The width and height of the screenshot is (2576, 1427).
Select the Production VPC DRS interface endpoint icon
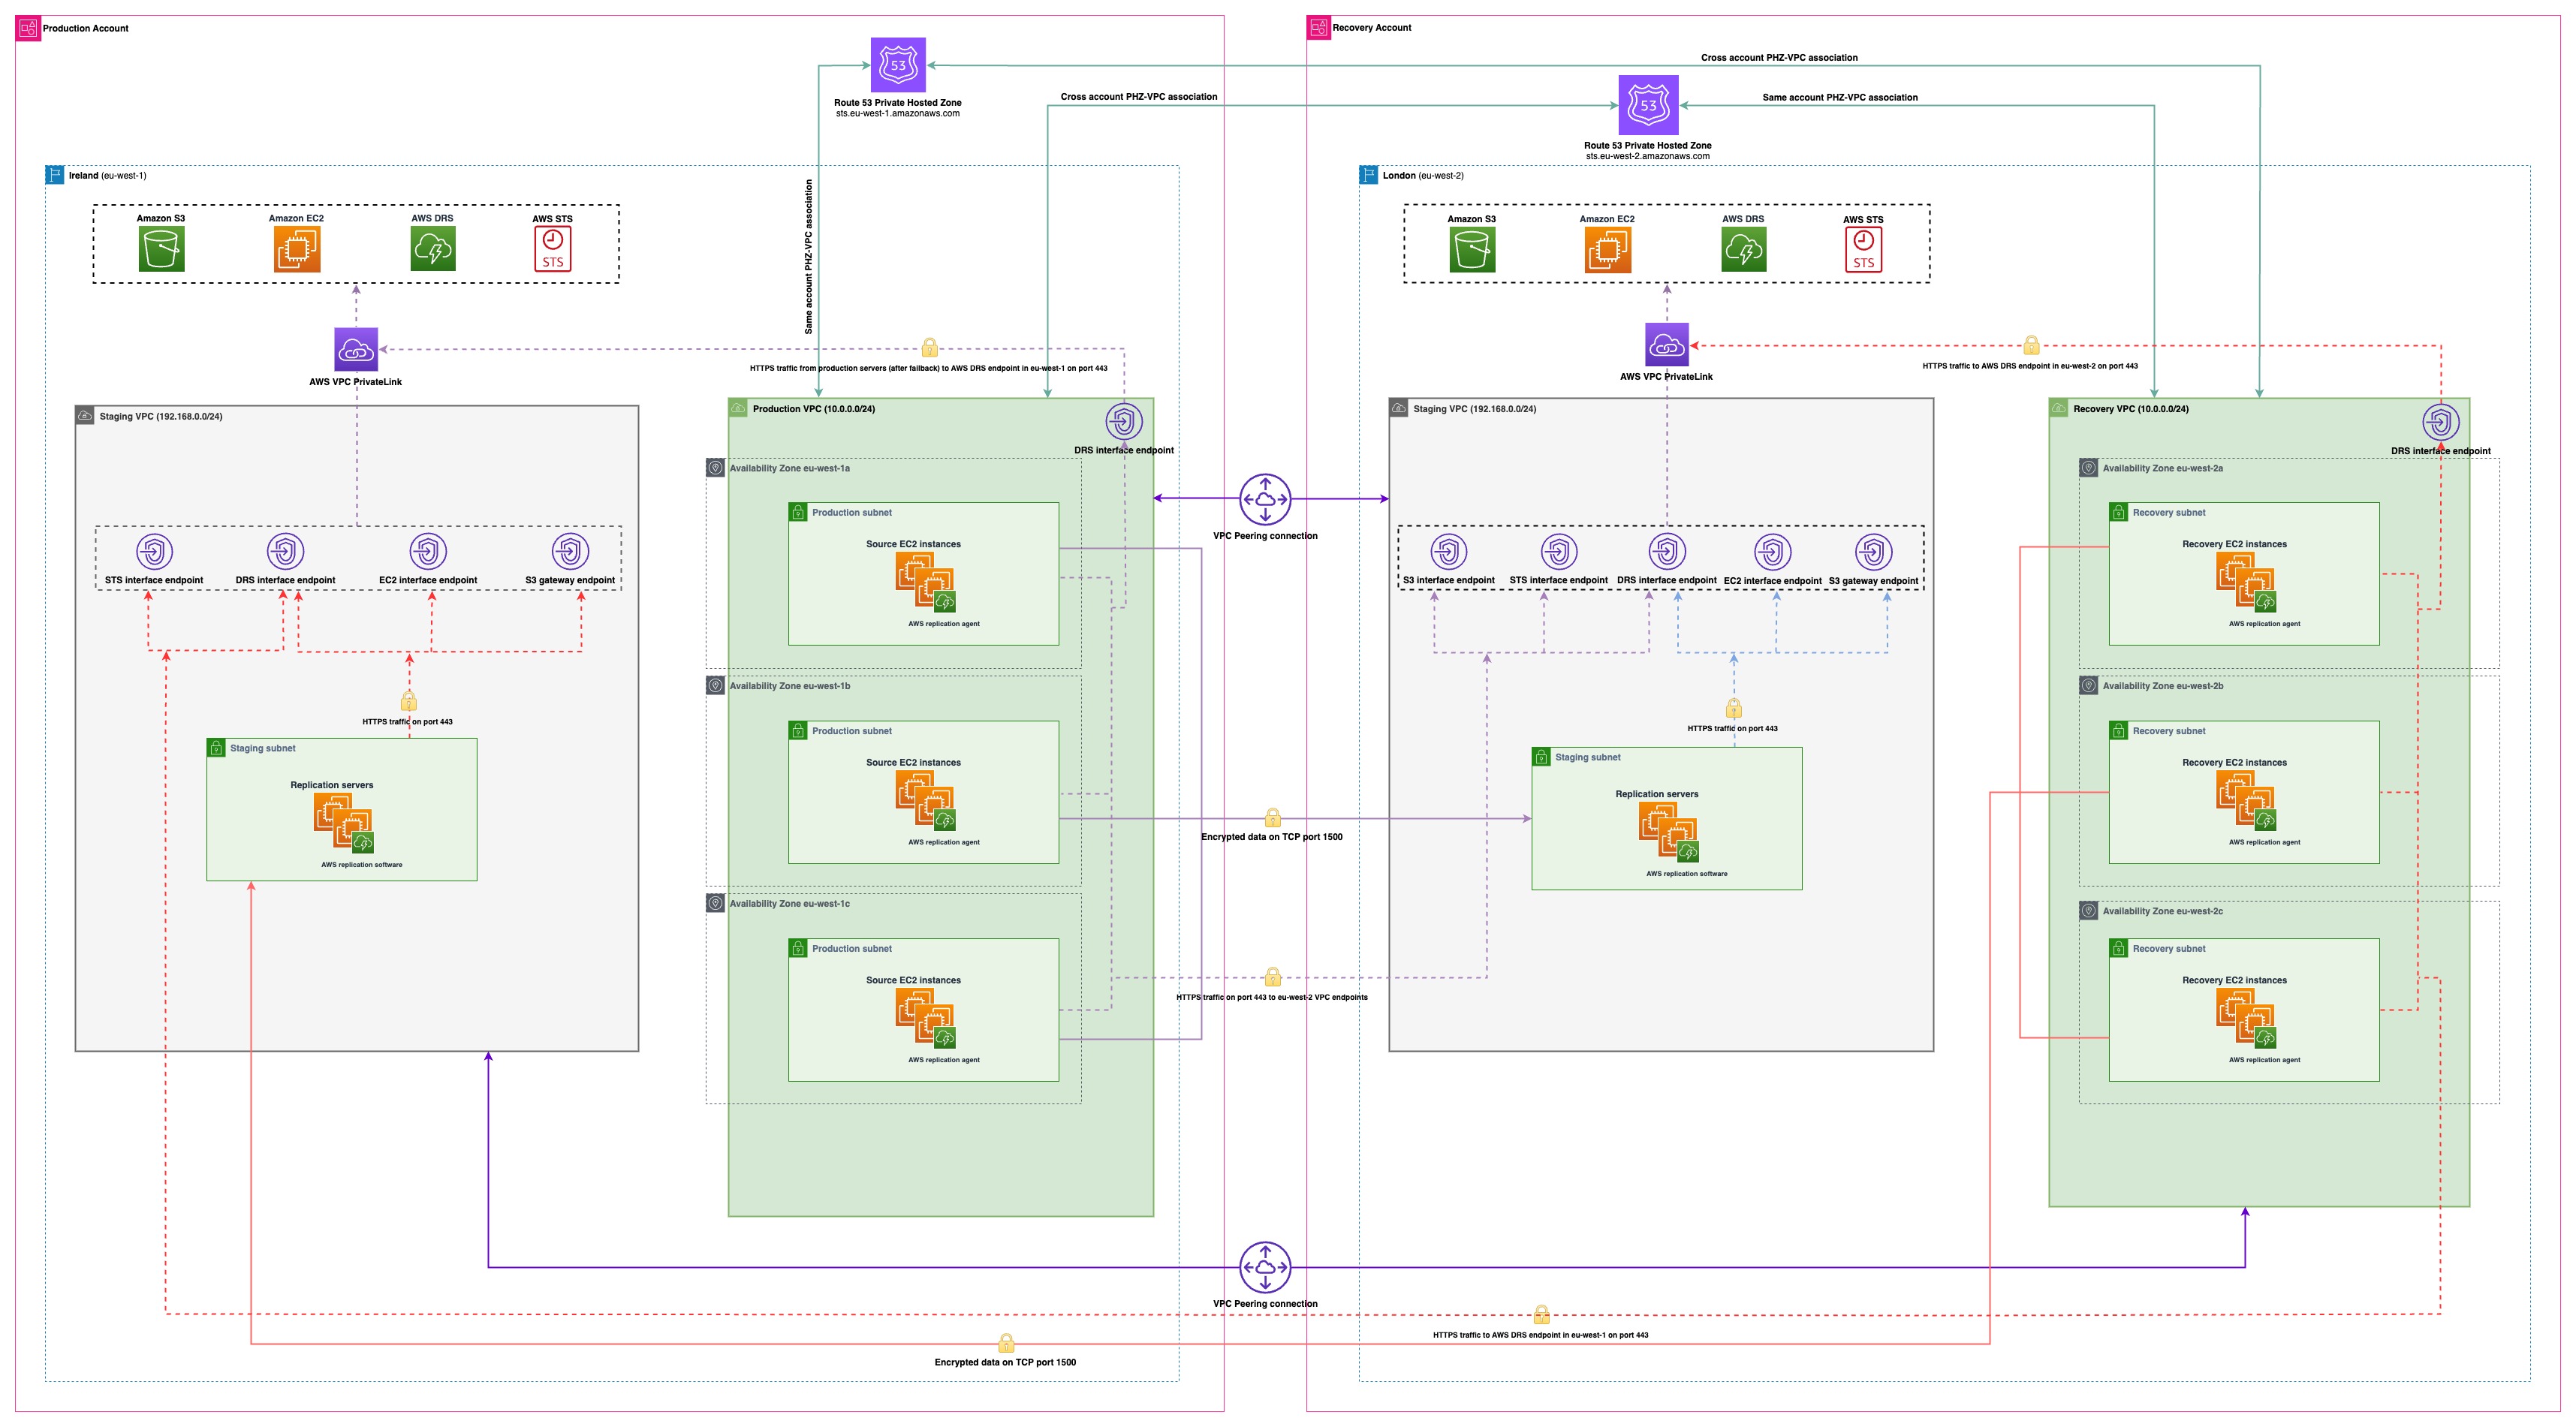[x=1124, y=422]
